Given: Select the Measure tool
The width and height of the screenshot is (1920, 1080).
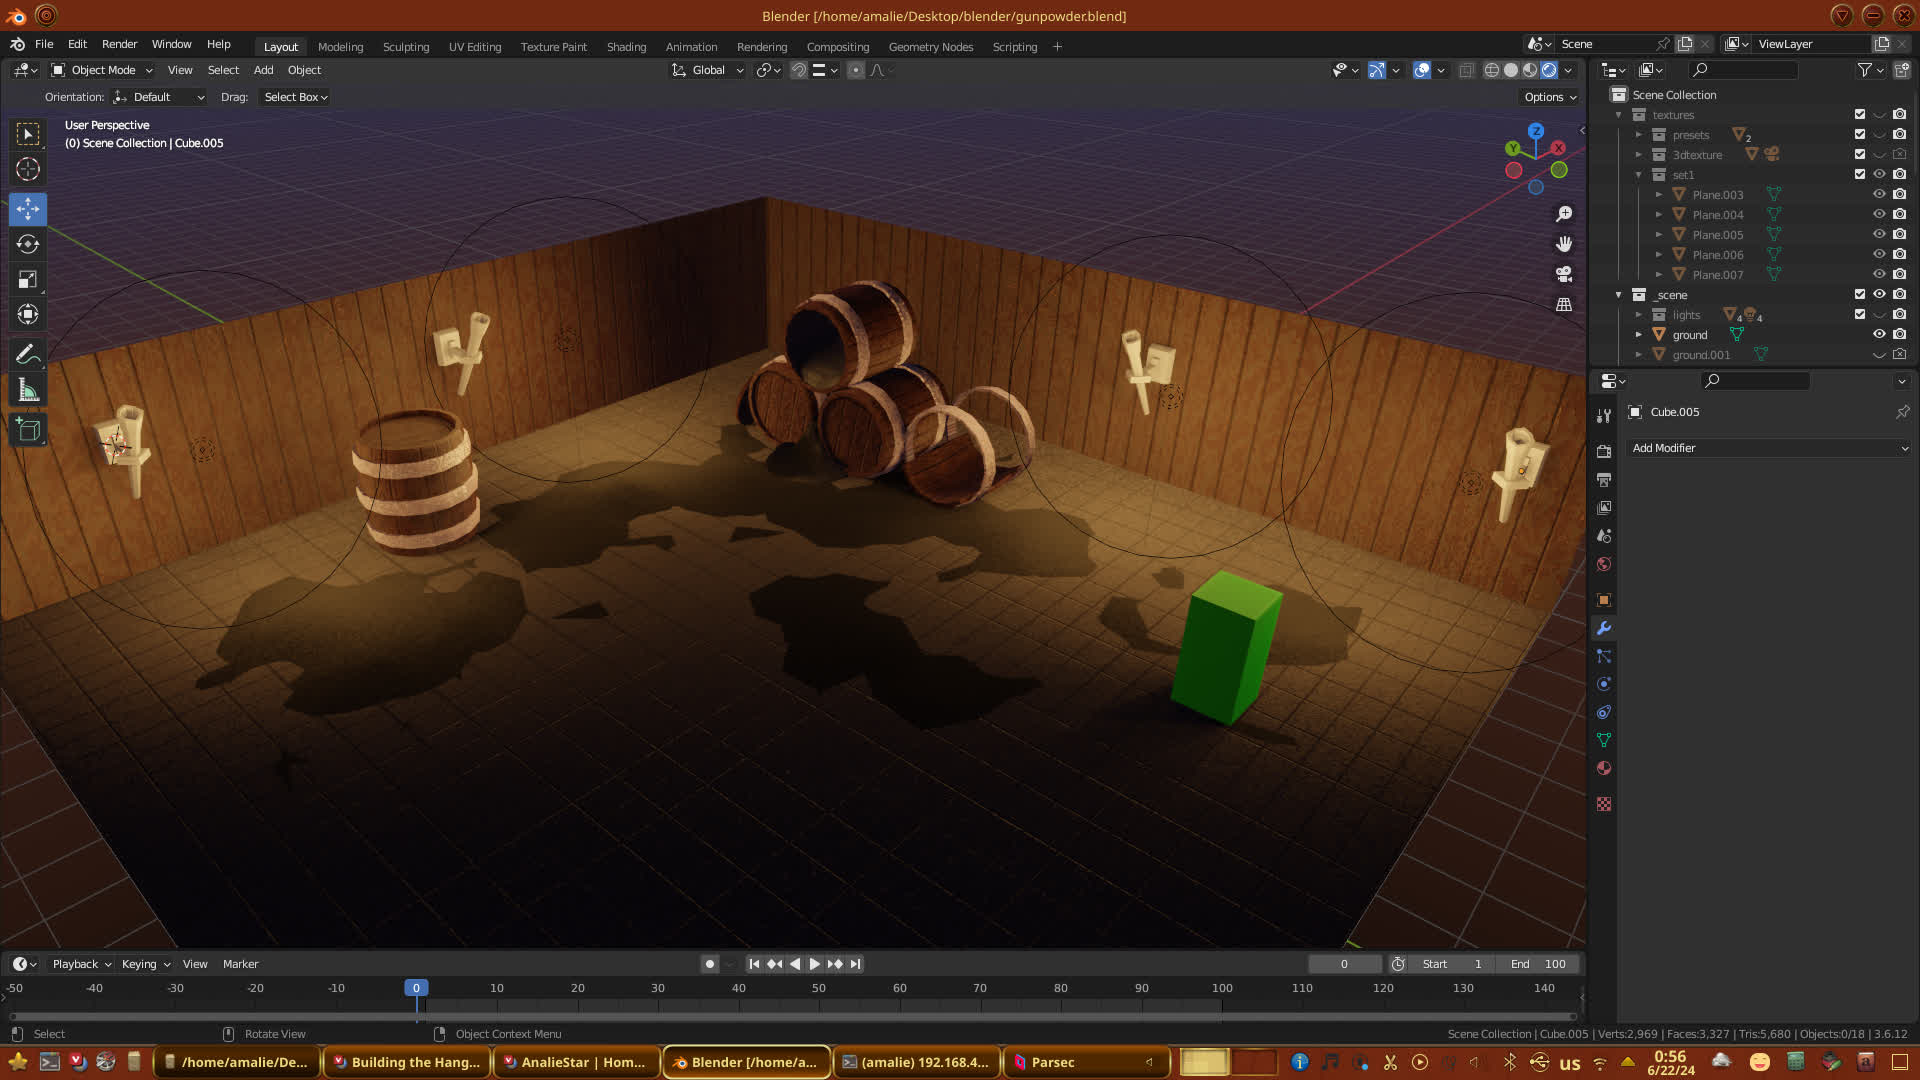Looking at the screenshot, I should click(x=28, y=391).
